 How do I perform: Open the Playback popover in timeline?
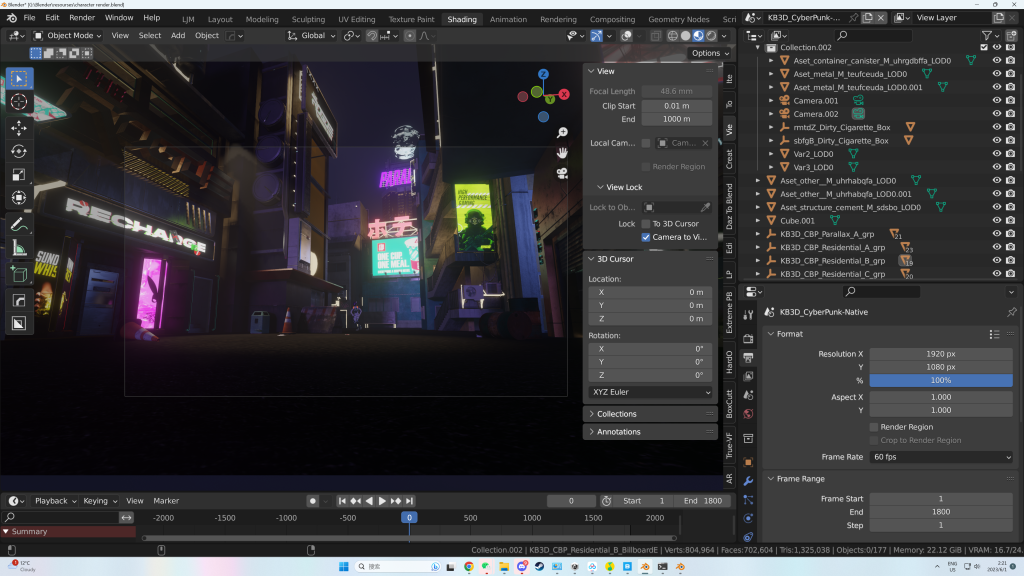coord(56,501)
